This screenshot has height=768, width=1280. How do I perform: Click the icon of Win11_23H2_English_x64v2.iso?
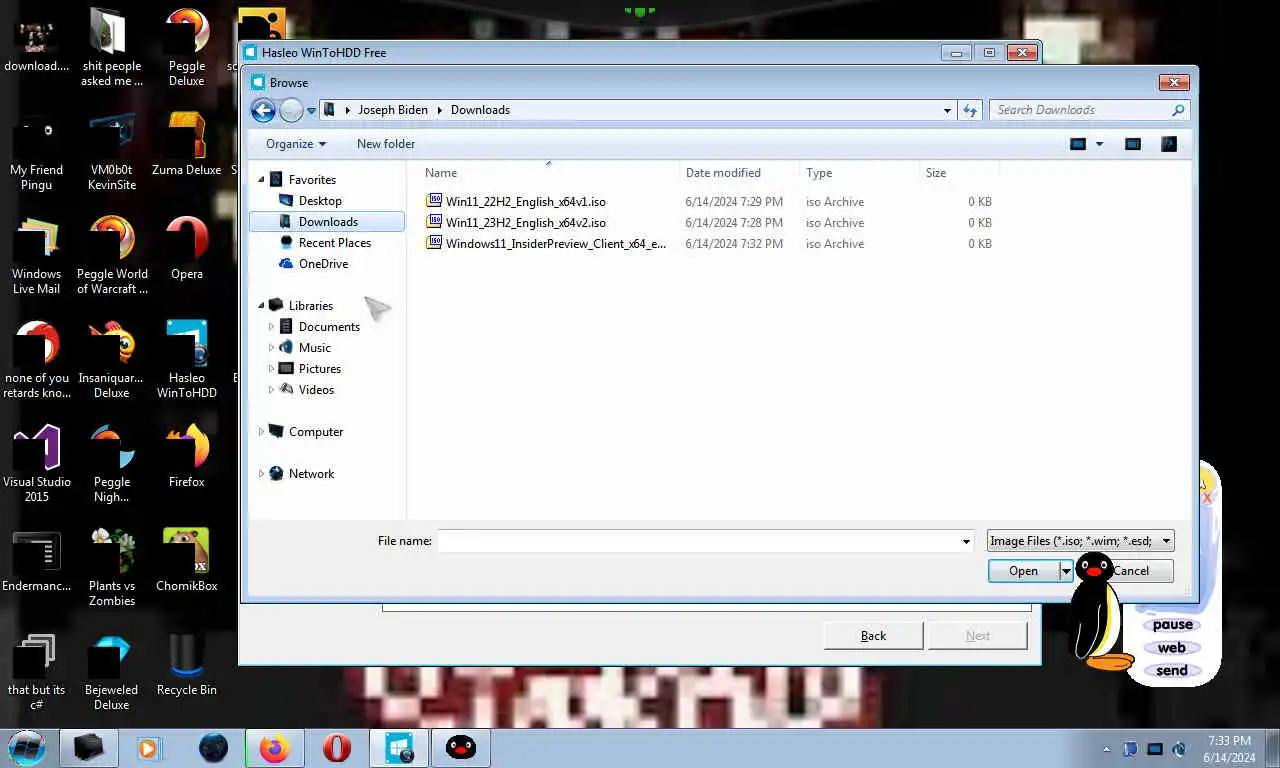pyautogui.click(x=434, y=222)
